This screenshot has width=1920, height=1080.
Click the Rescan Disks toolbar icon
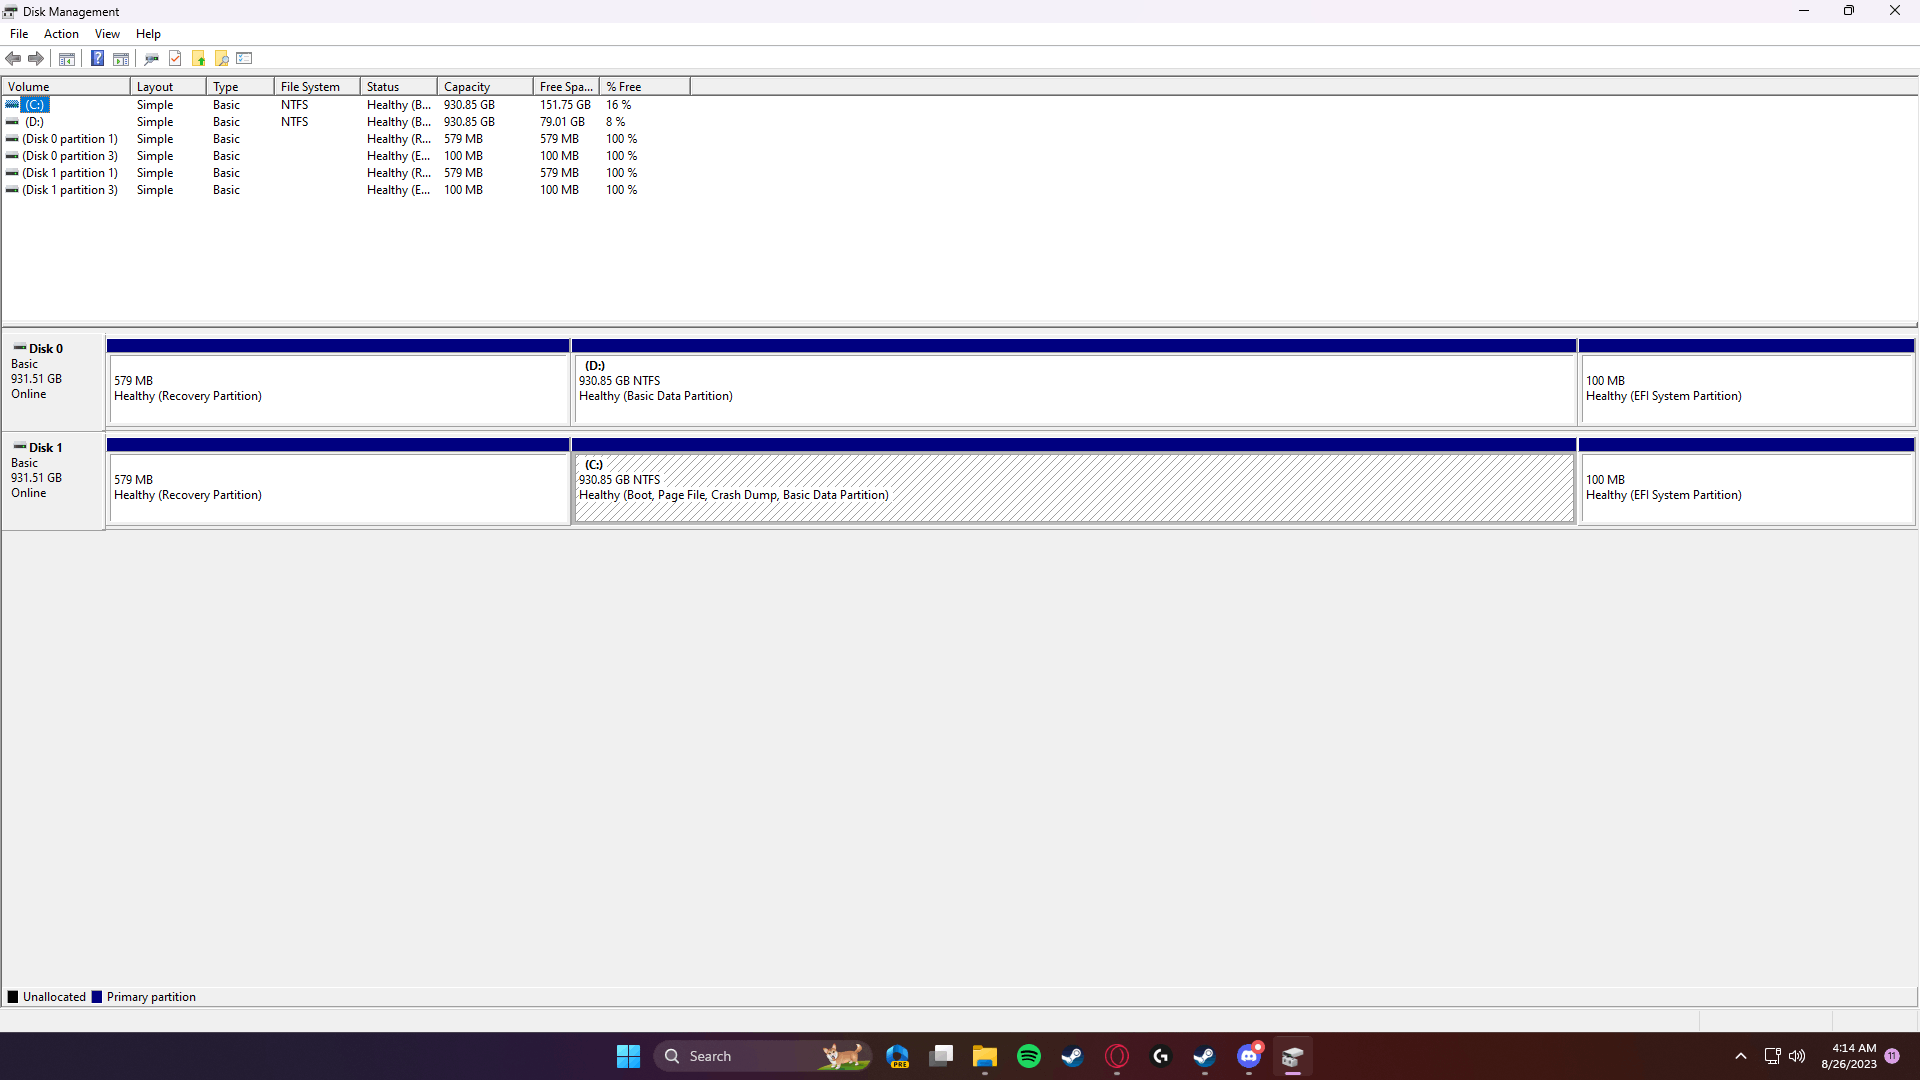[152, 58]
